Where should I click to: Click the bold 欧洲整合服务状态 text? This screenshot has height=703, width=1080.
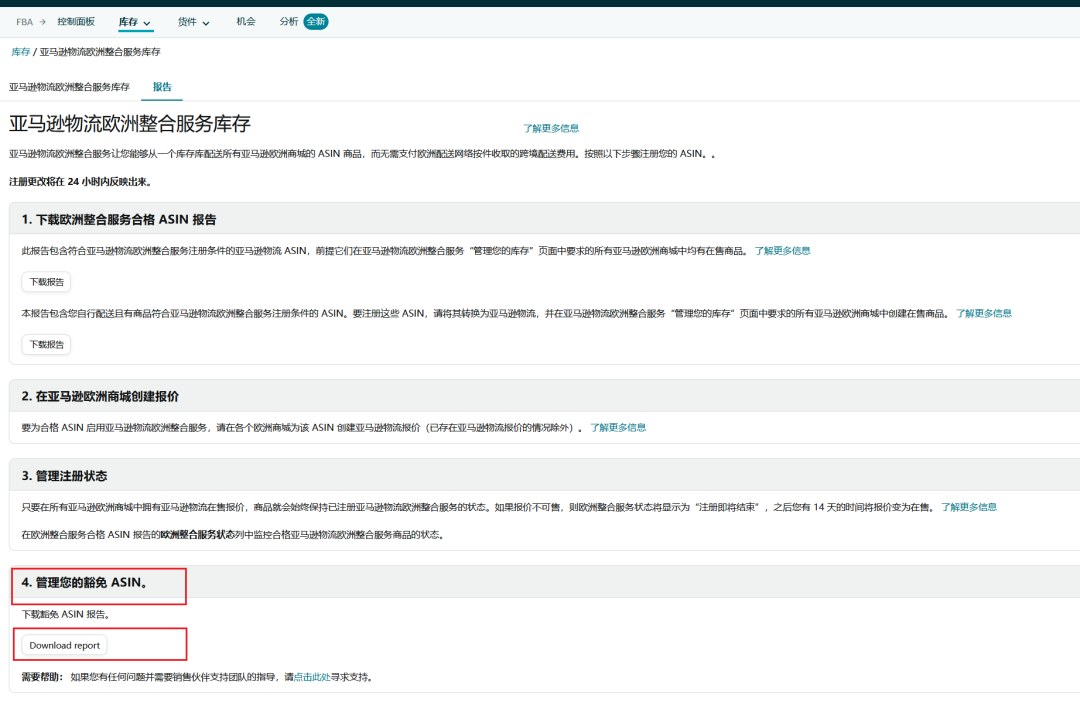(197, 534)
